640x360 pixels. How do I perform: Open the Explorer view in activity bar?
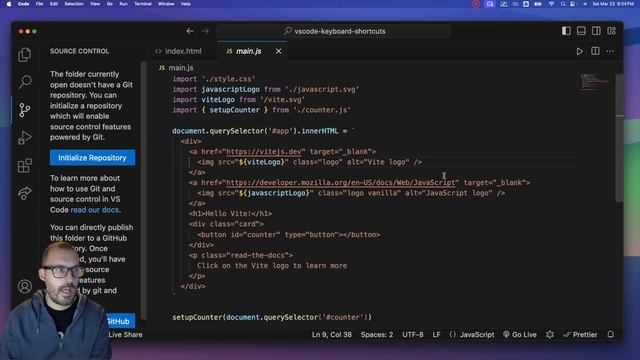(x=24, y=55)
